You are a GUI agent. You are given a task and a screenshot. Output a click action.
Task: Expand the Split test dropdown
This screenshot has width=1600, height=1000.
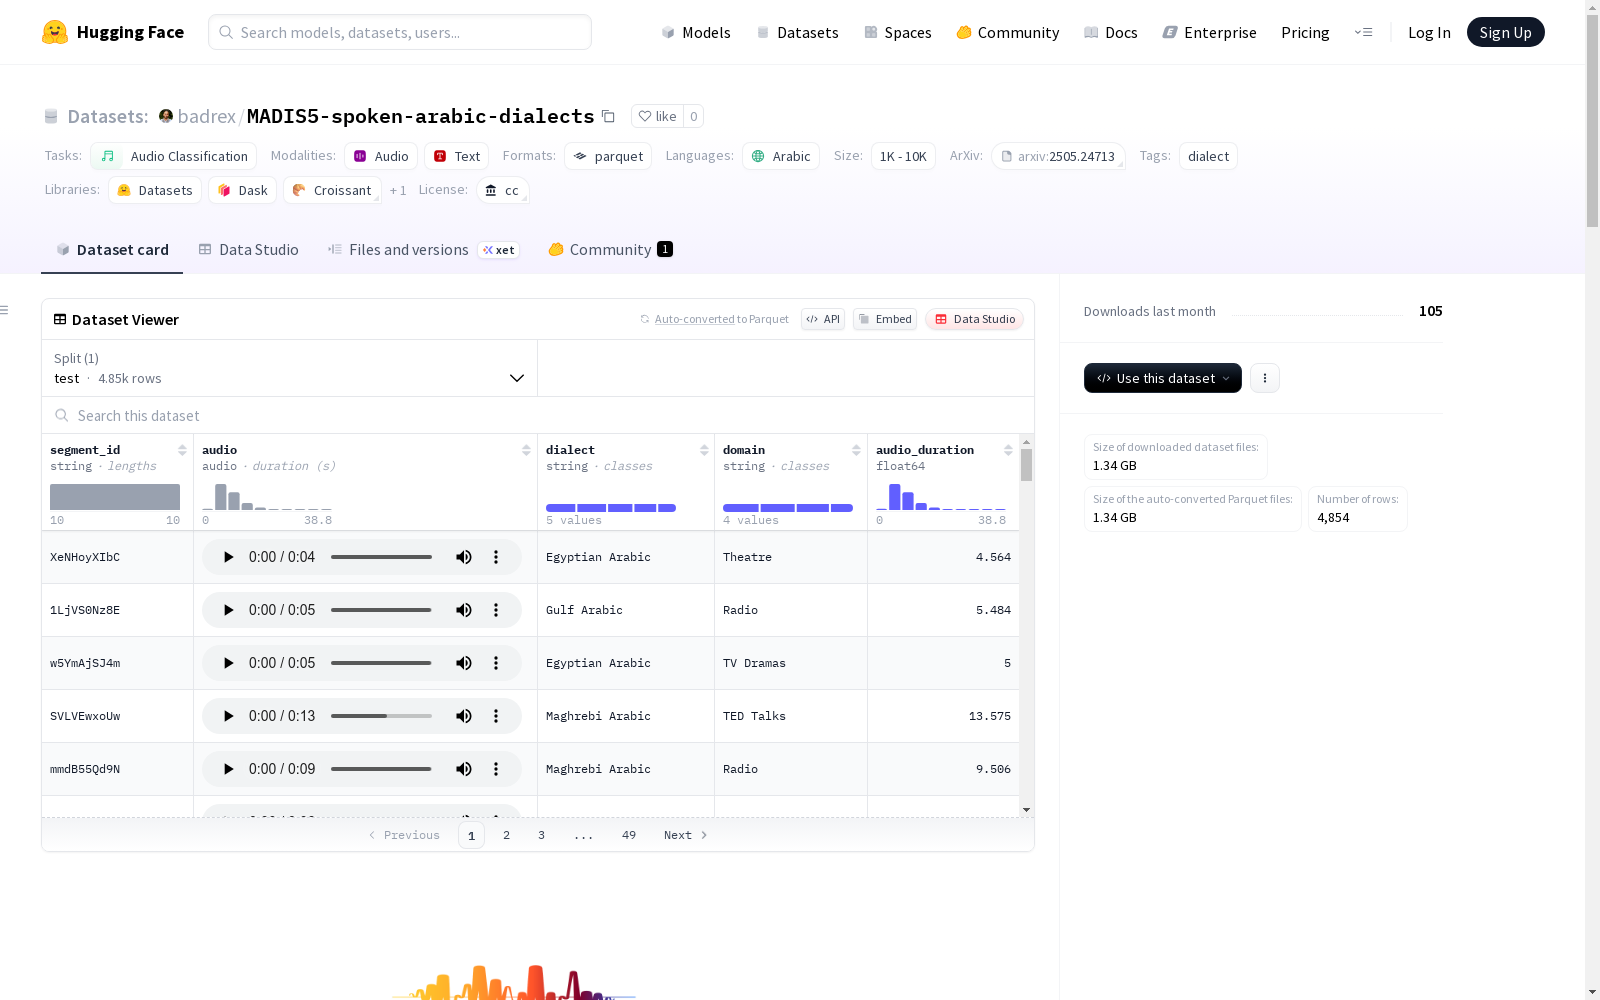pyautogui.click(x=289, y=368)
